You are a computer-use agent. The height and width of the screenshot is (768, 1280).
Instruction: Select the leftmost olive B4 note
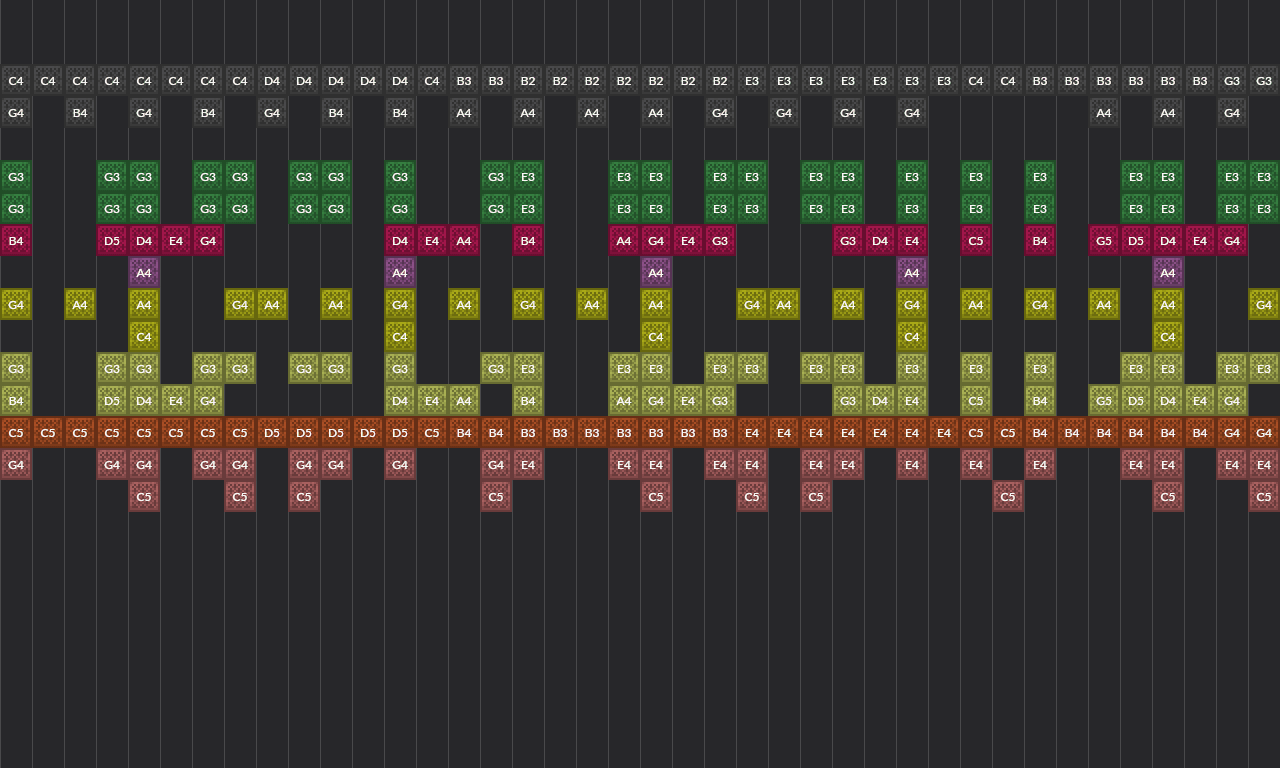click(x=16, y=400)
